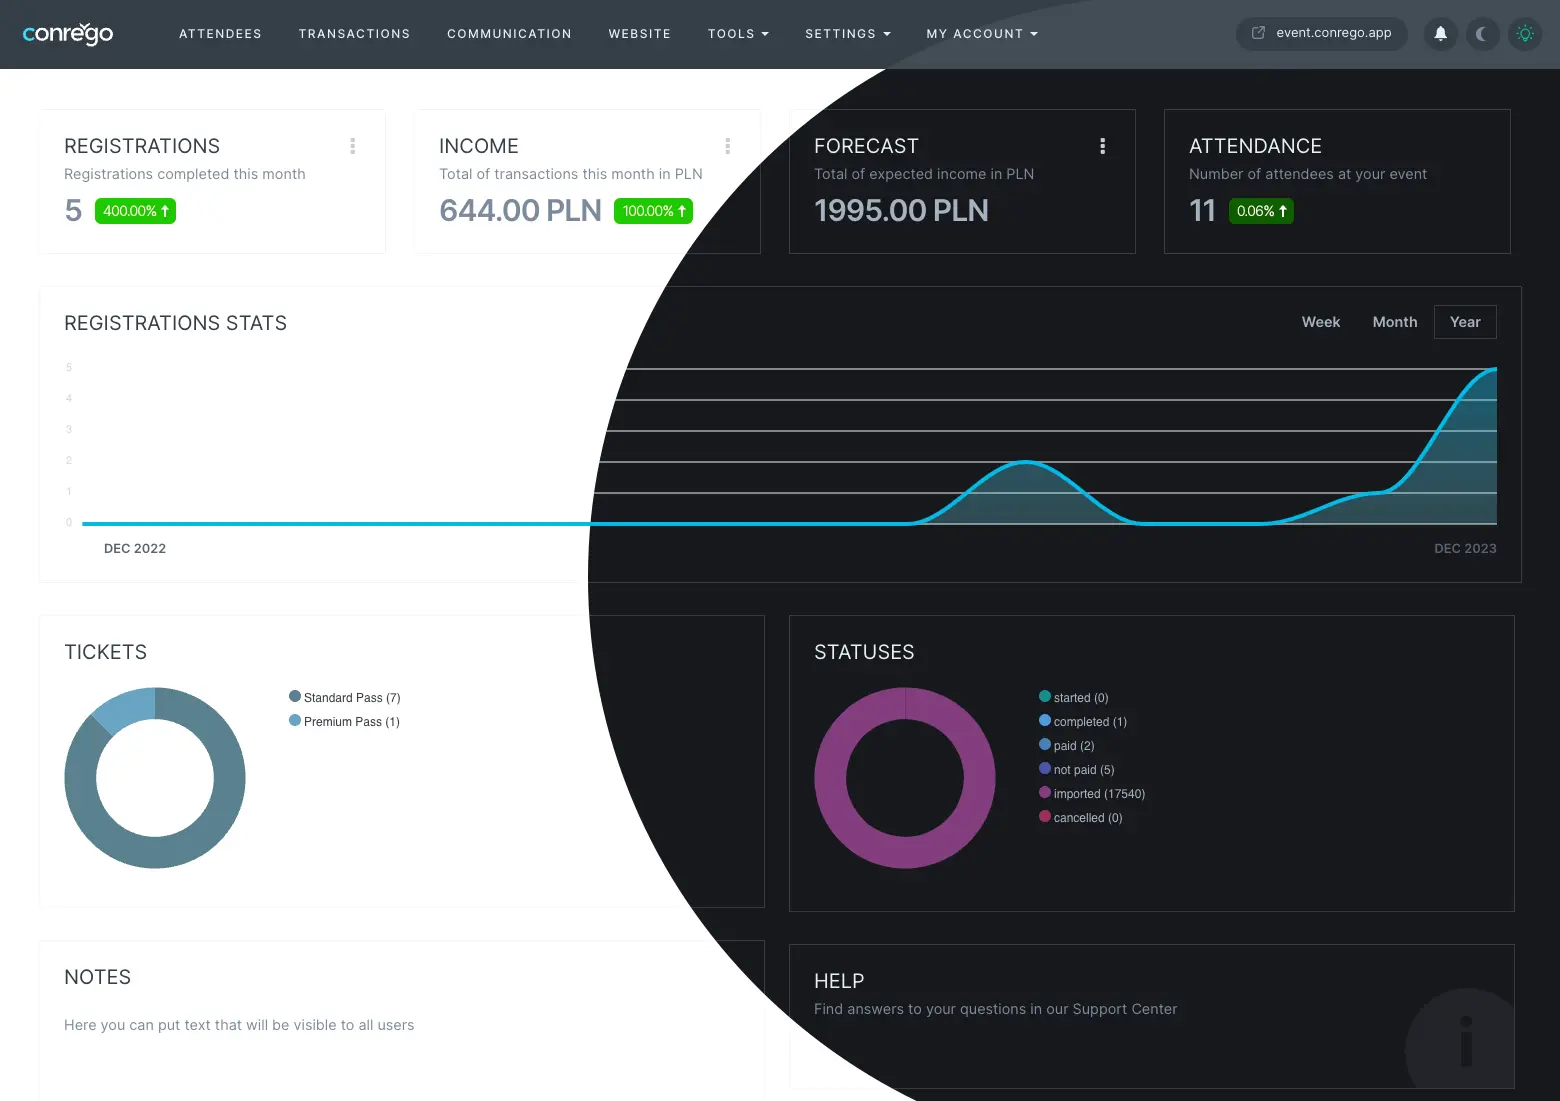This screenshot has width=1560, height=1101.
Task: Open the My Account dropdown
Action: coord(982,34)
